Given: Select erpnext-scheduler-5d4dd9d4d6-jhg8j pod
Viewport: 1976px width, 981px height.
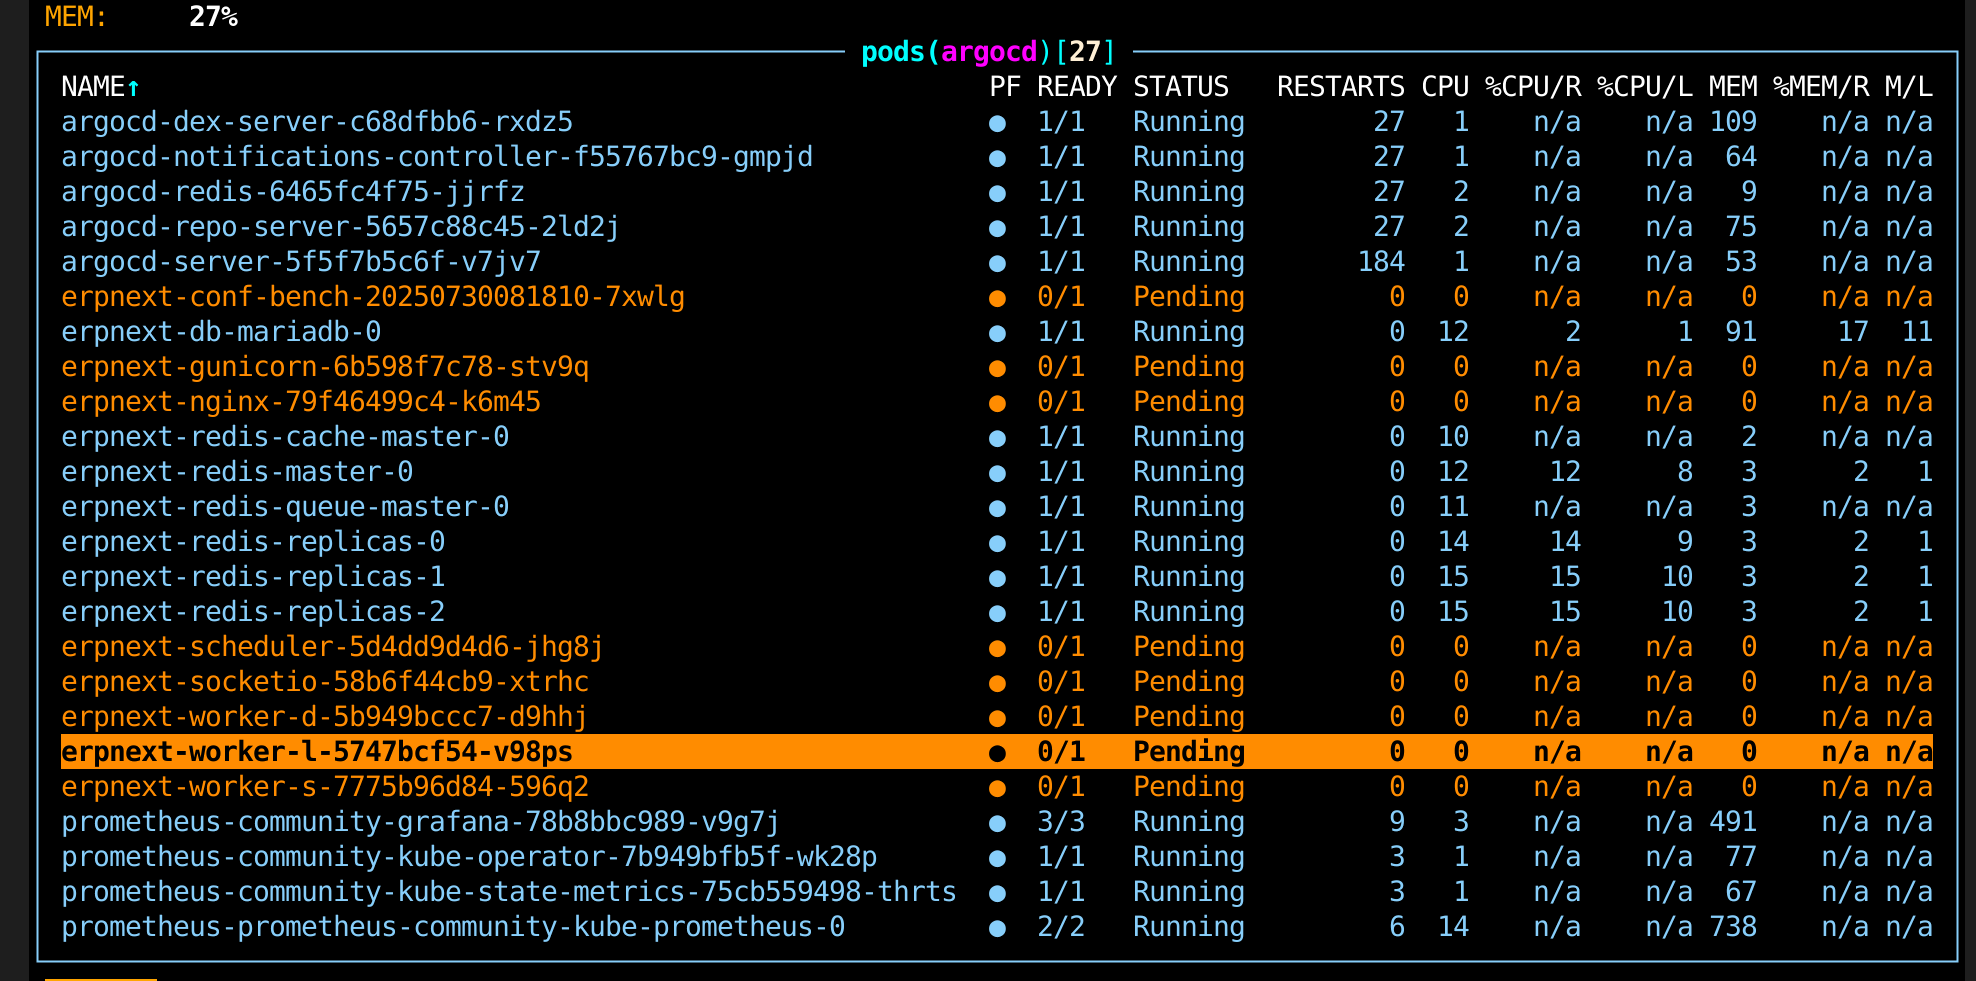Looking at the screenshot, I should pos(997,647).
